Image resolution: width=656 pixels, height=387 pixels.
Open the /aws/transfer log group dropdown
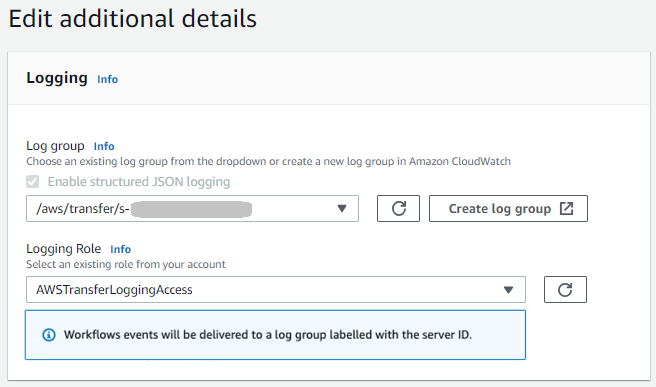coord(192,208)
